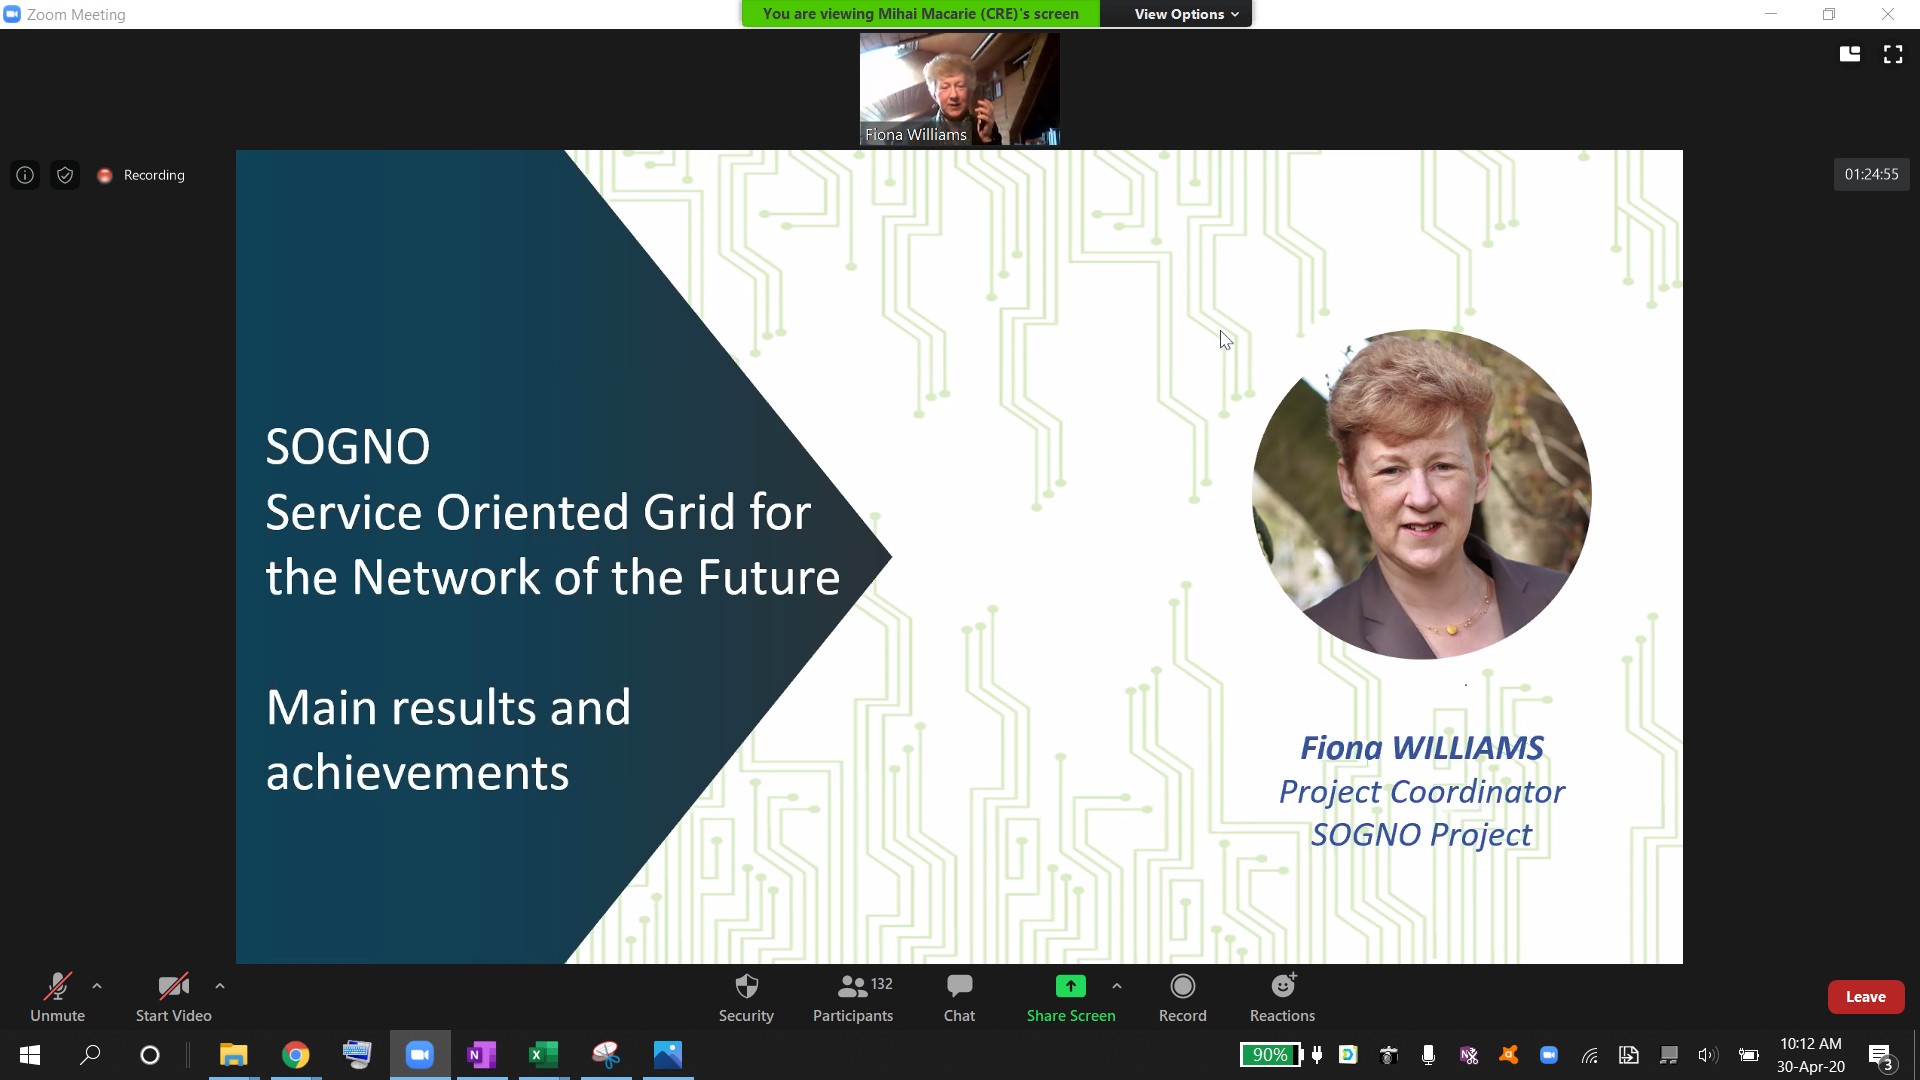Image resolution: width=1920 pixels, height=1080 pixels.
Task: Click the green Share Screen button
Action: coord(1070,997)
